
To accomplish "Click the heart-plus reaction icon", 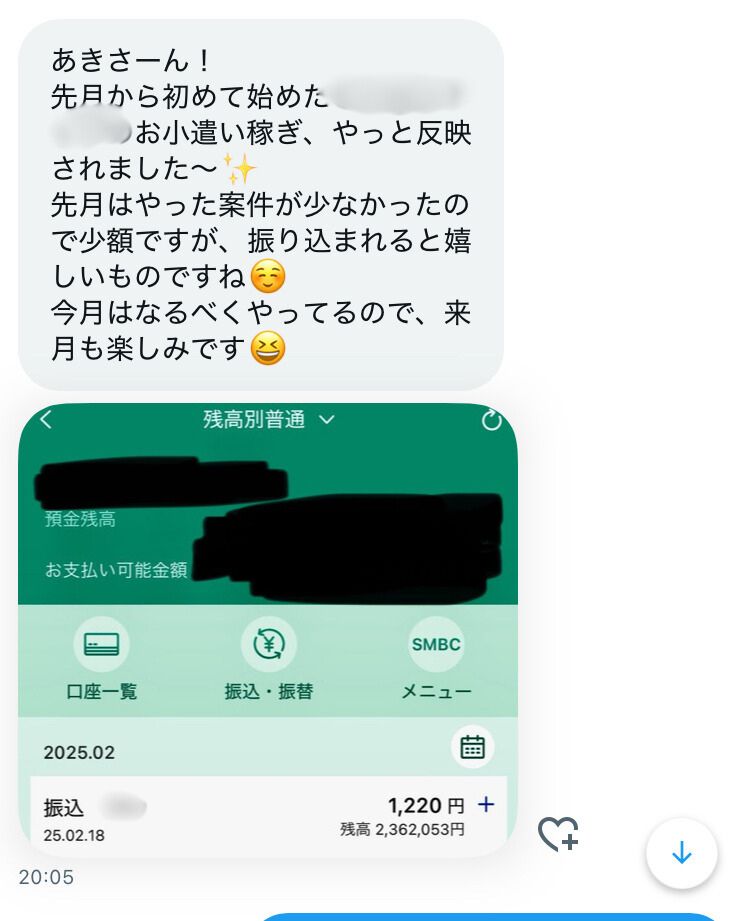I will point(558,833).
